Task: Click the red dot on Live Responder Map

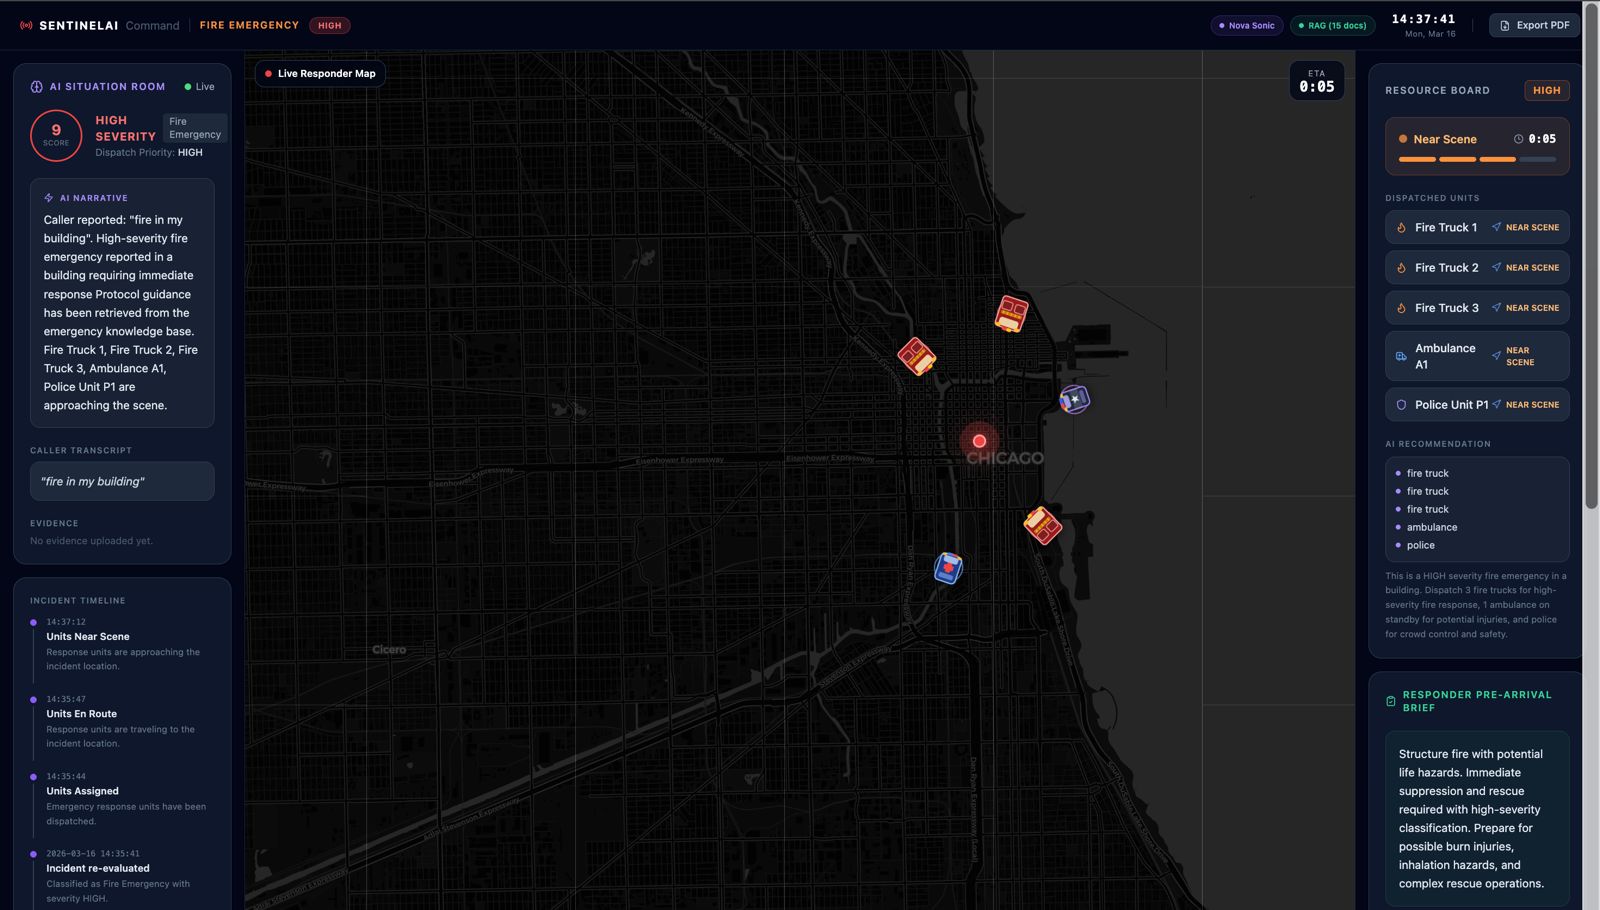Action: pyautogui.click(x=268, y=74)
